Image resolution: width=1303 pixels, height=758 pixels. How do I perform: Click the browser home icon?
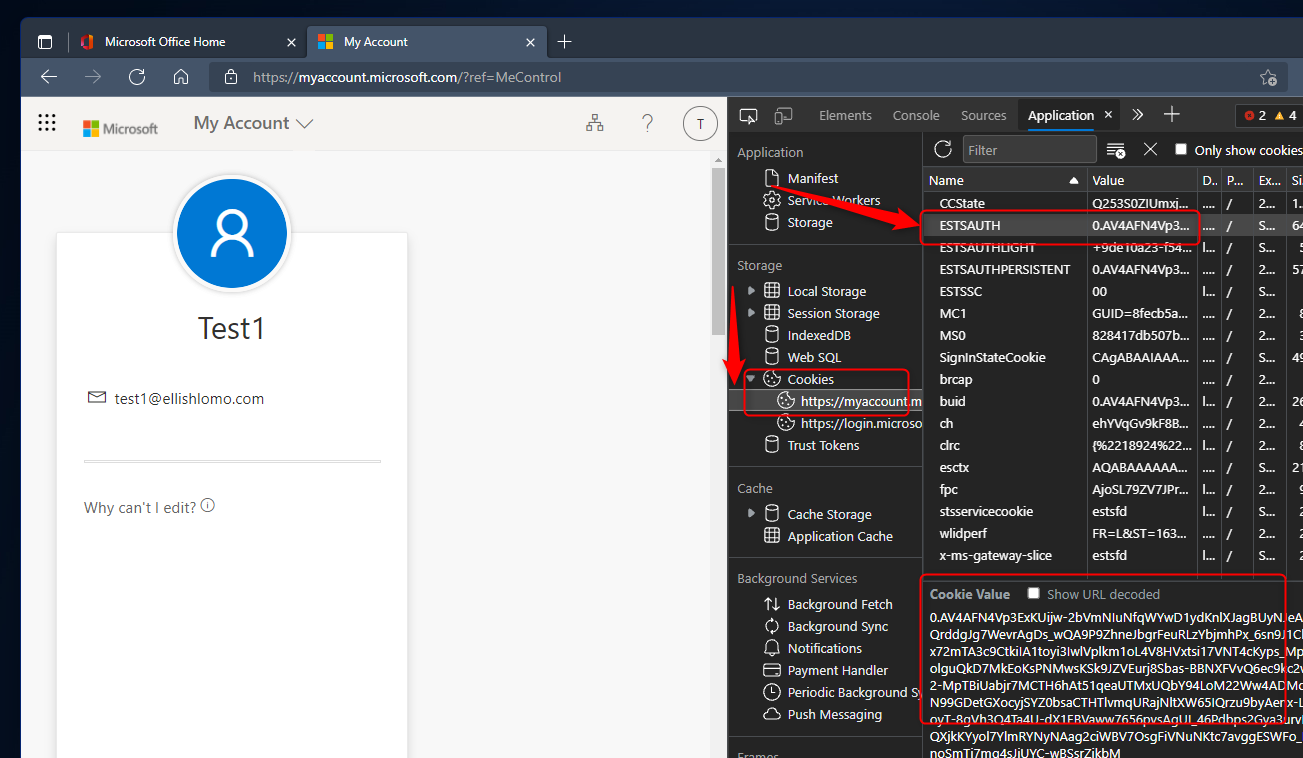click(181, 77)
